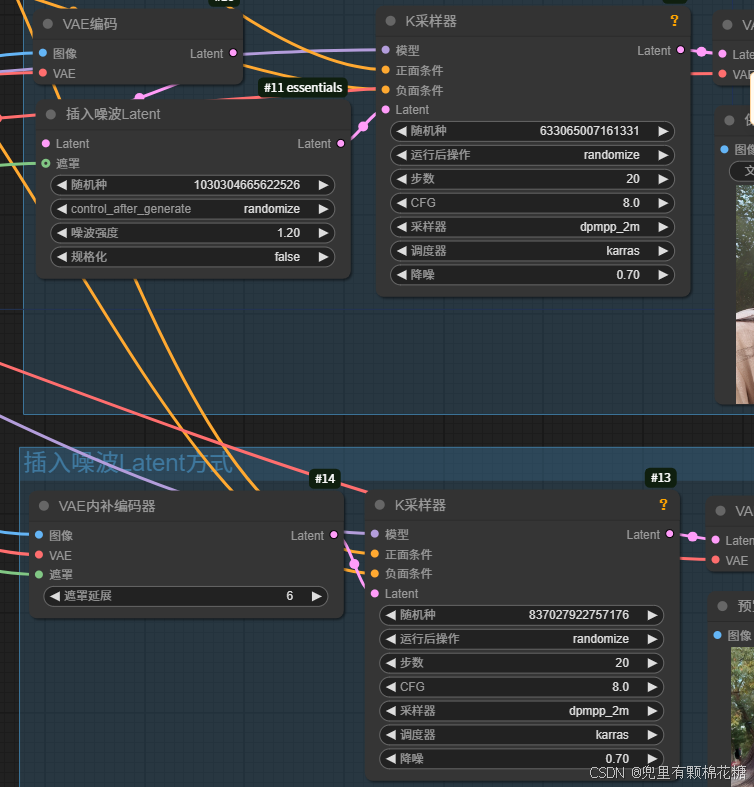Open top K采样器 运行后操作 randomize dropdown
754x787 pixels.
(x=532, y=155)
